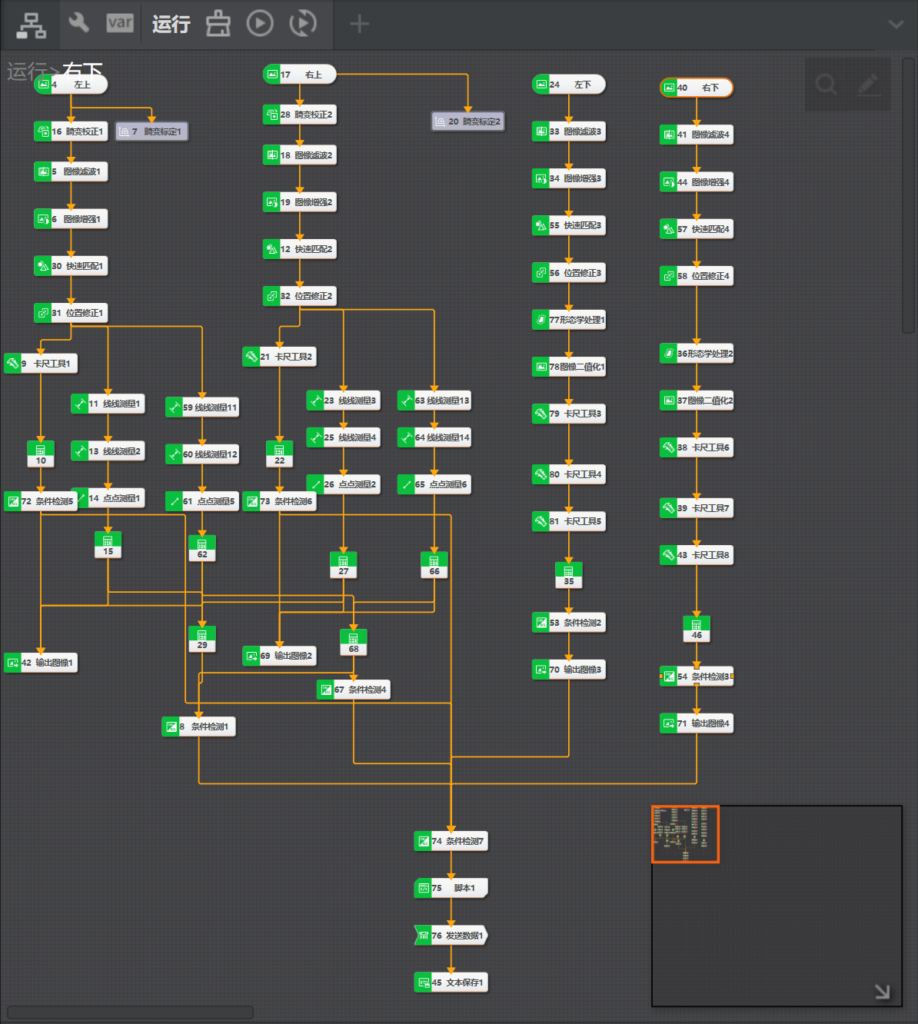The width and height of the screenshot is (918, 1024).
Task: Select node 17 右上 image source
Action: pos(300,74)
